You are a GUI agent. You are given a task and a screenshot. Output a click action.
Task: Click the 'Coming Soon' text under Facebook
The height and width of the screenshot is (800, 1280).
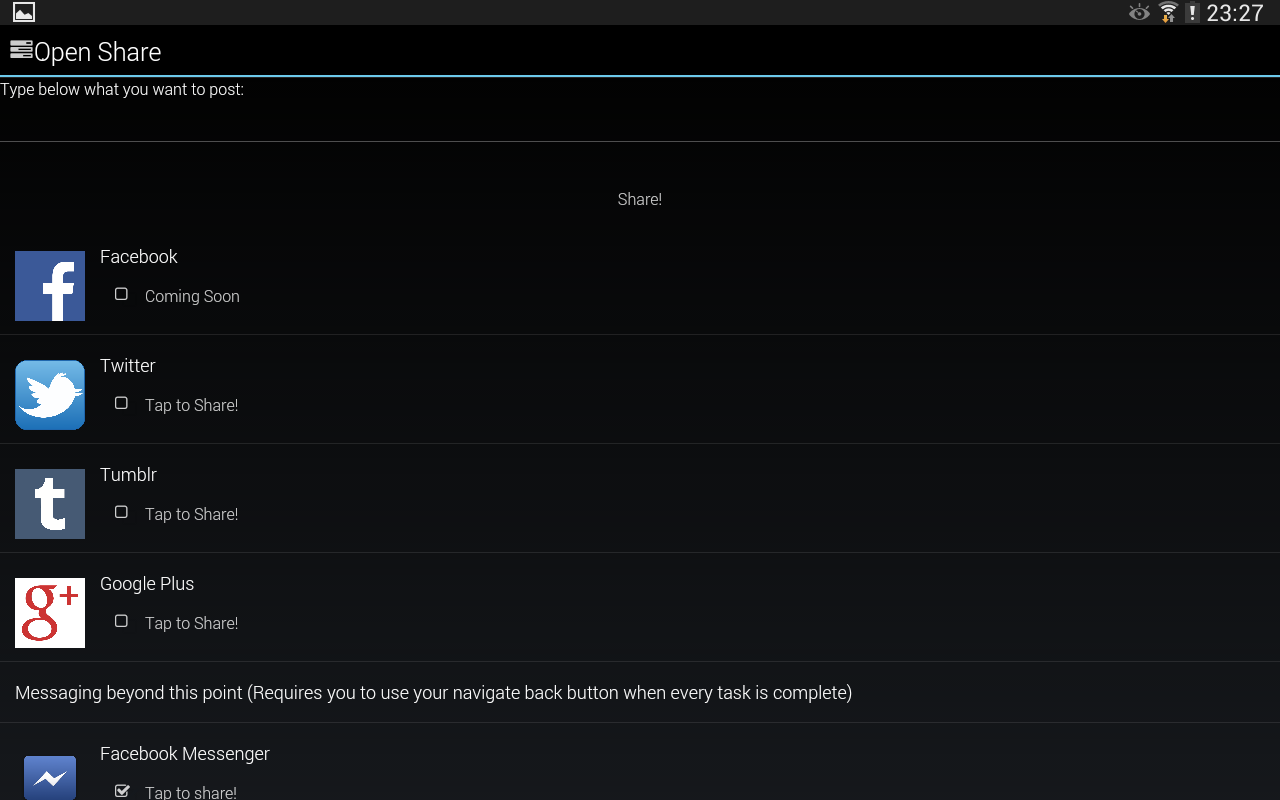click(192, 297)
